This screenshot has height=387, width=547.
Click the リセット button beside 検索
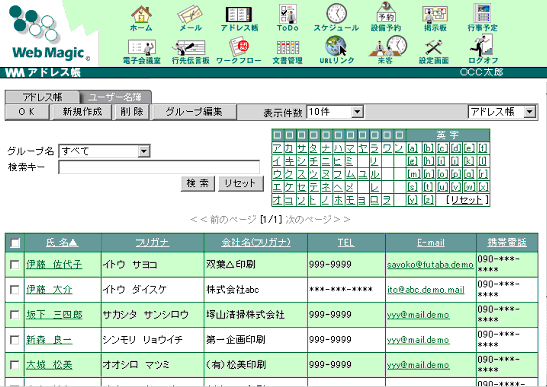pyautogui.click(x=240, y=183)
